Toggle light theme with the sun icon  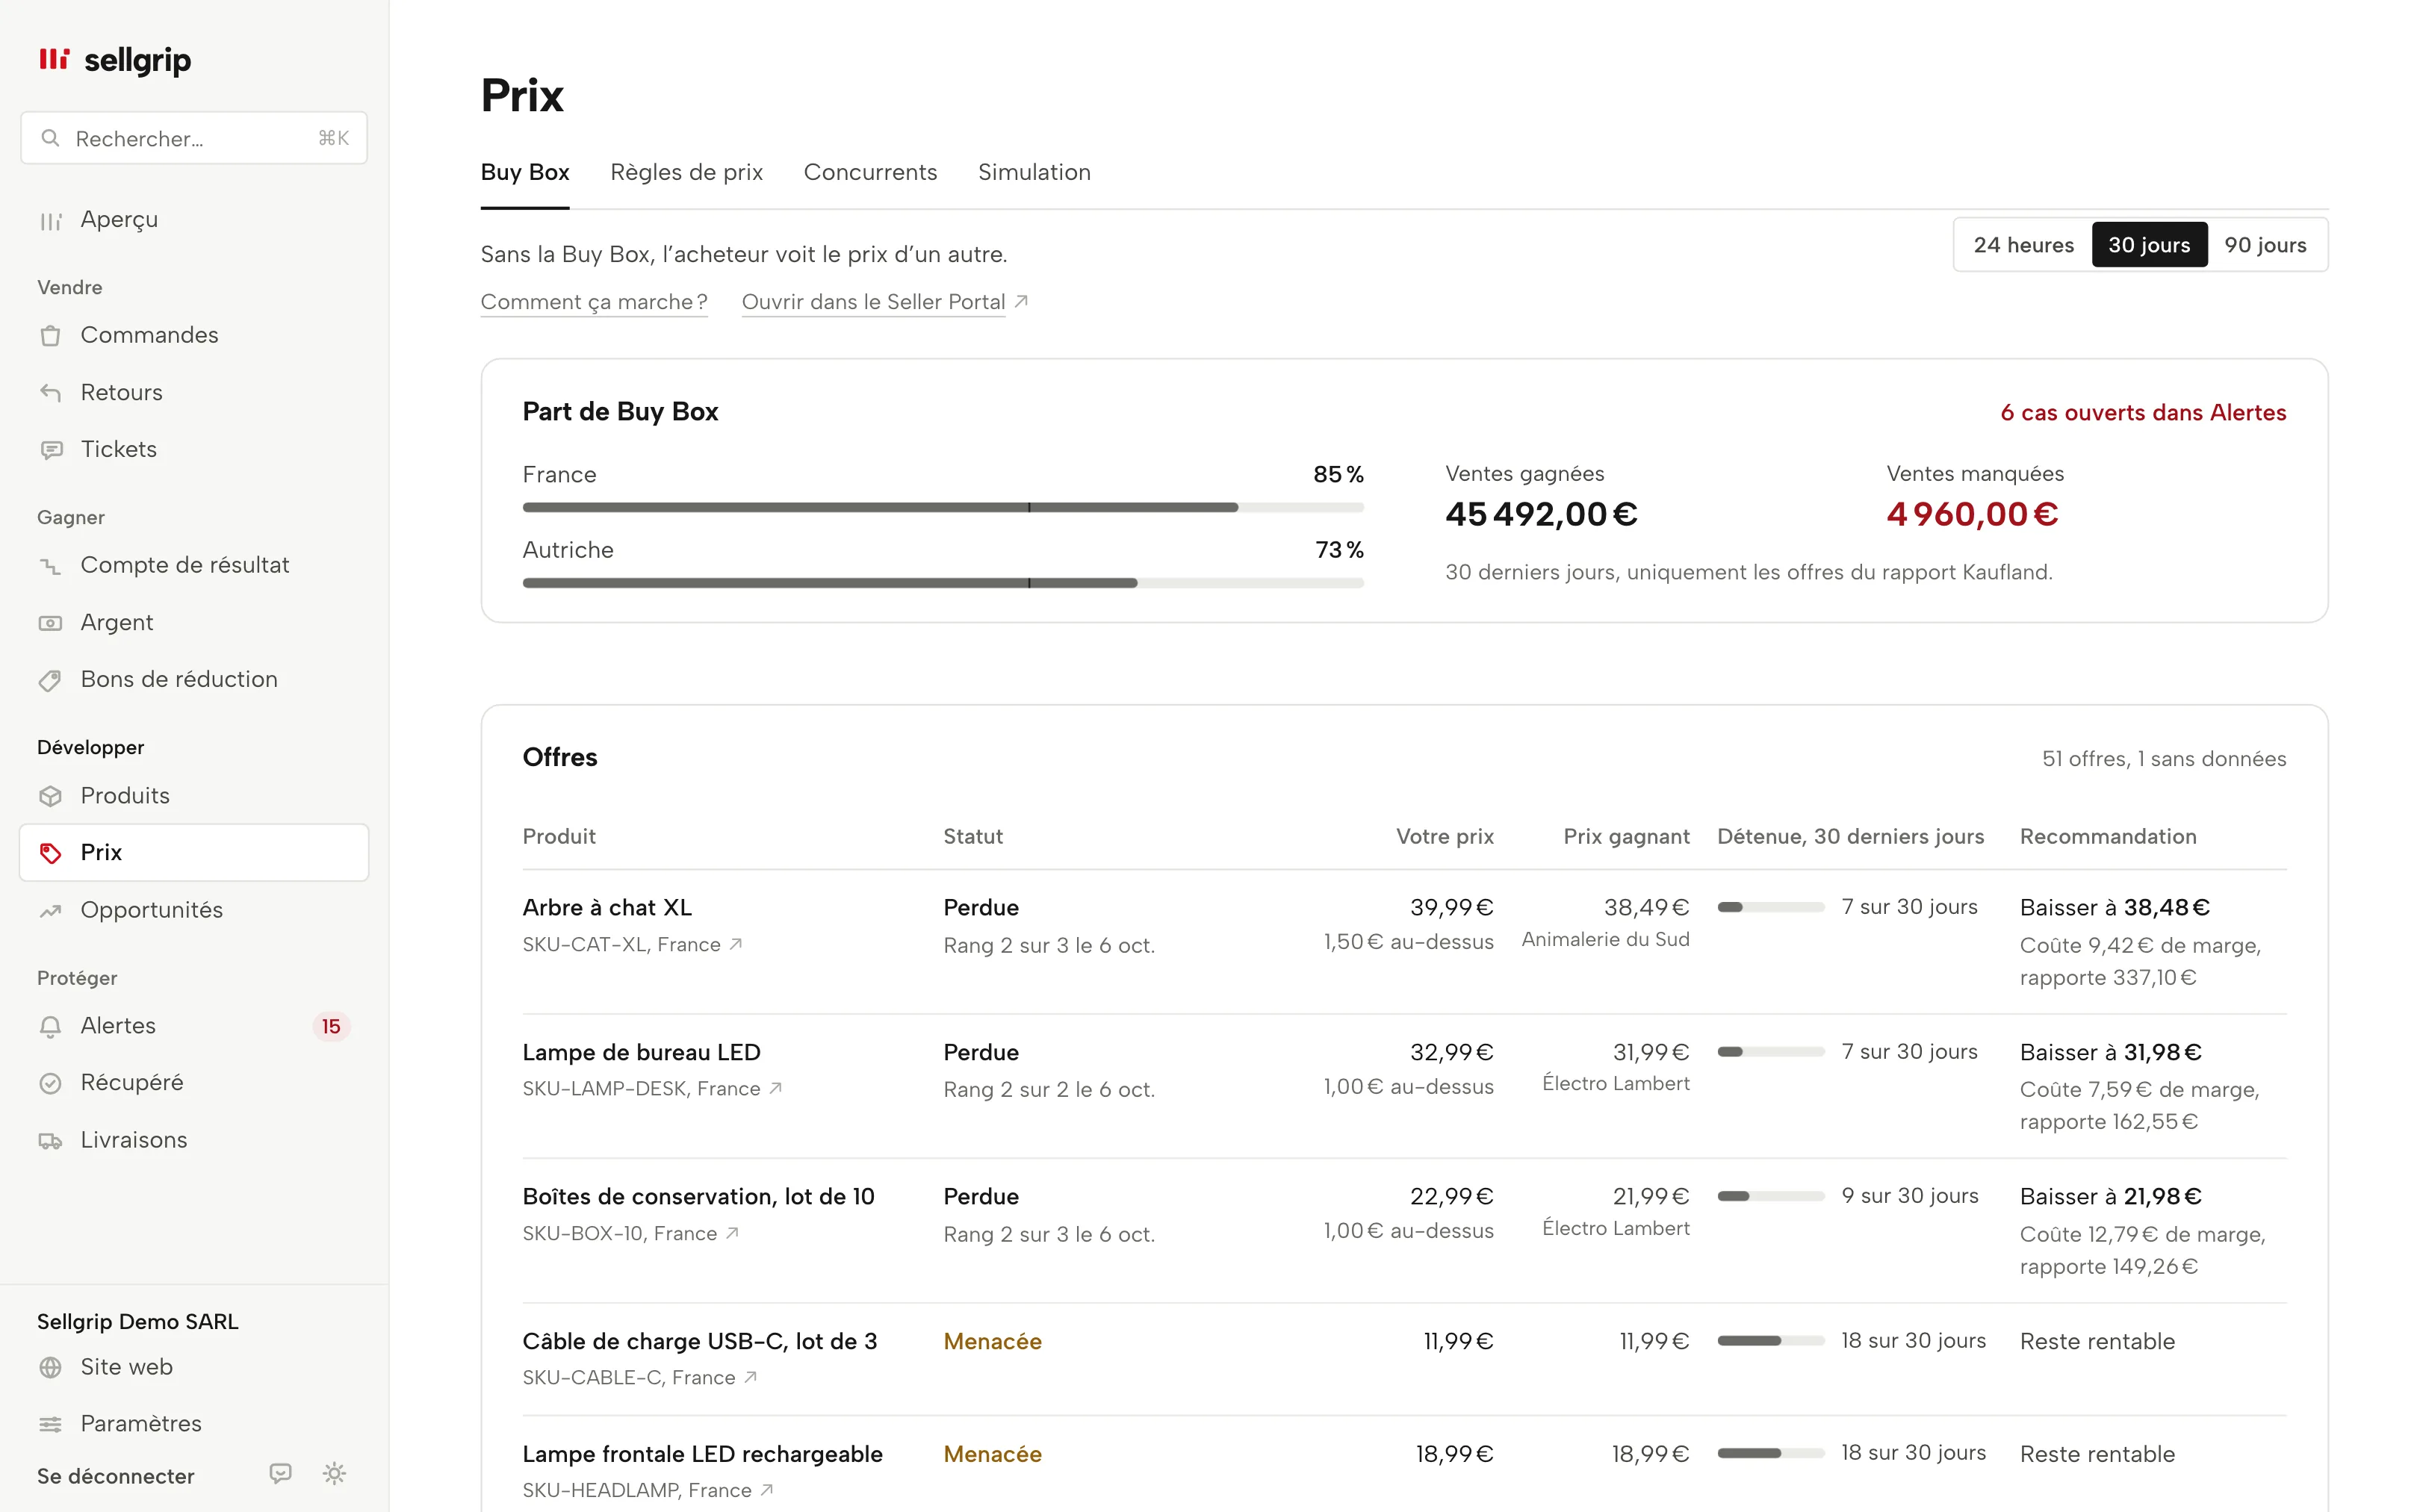(335, 1474)
